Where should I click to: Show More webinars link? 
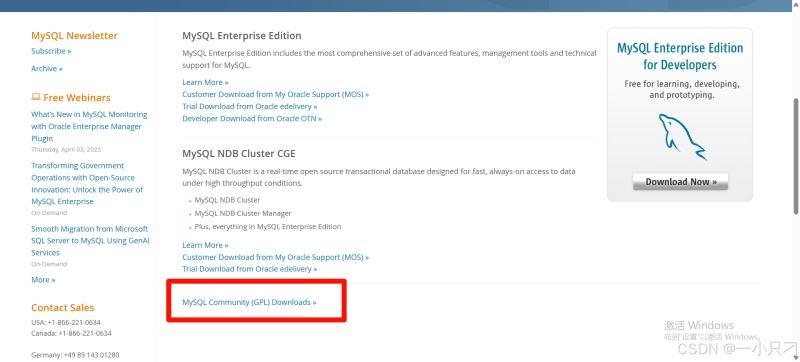click(43, 279)
